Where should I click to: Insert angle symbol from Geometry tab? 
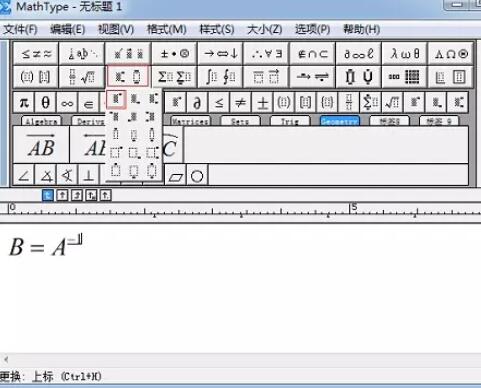(24, 176)
